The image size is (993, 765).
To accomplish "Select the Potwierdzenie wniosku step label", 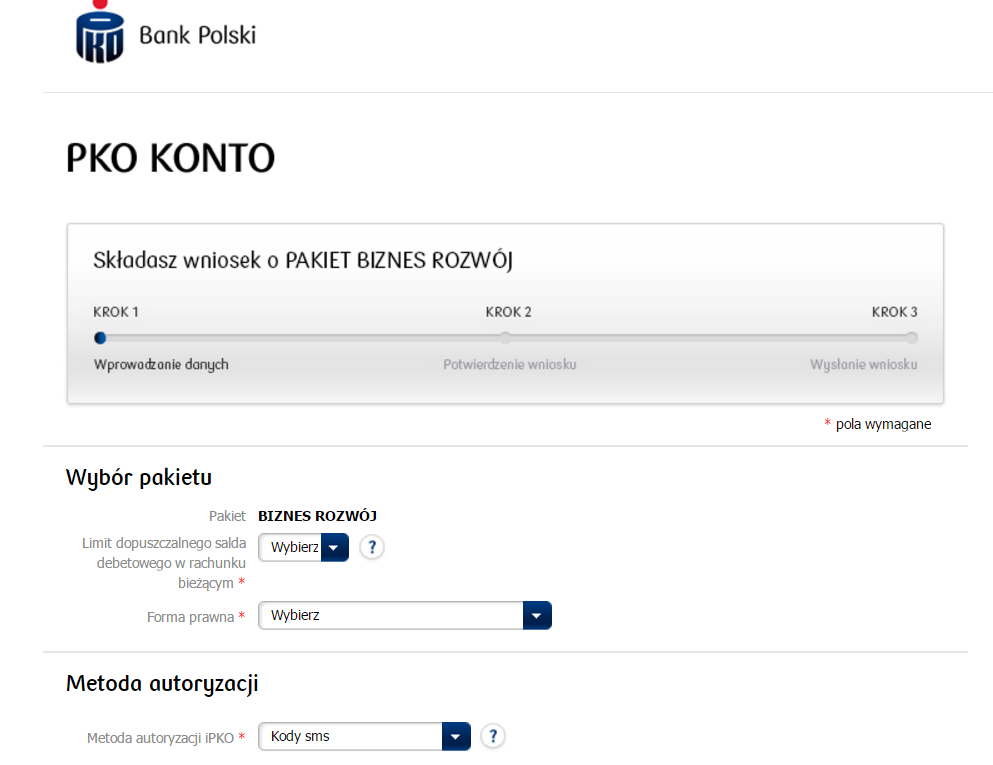I will [x=510, y=365].
